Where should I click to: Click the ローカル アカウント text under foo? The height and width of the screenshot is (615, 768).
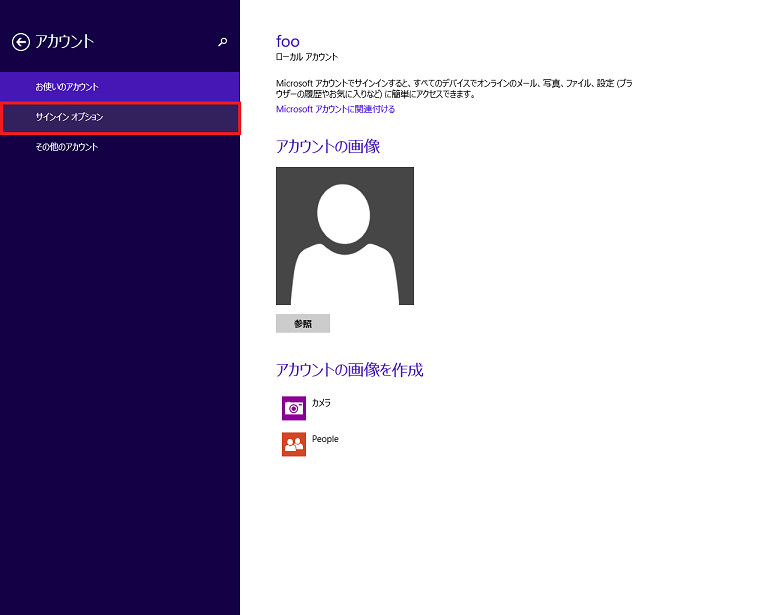pyautogui.click(x=306, y=57)
